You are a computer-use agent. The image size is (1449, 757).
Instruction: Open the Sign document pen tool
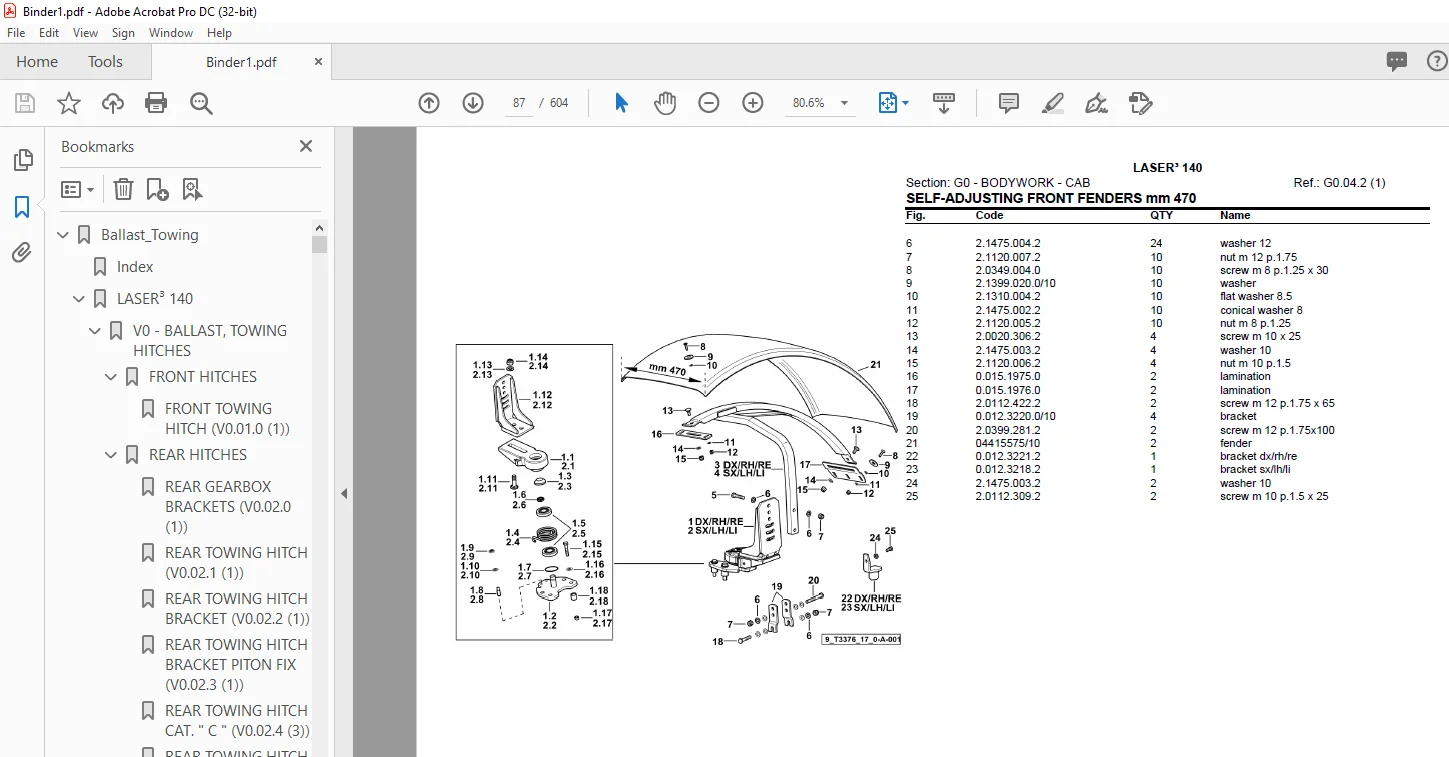(x=1096, y=103)
